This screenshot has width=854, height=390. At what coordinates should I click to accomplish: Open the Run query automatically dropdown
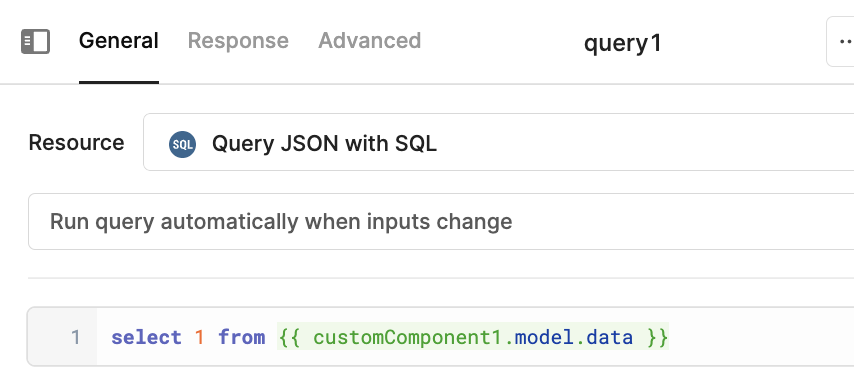[441, 221]
